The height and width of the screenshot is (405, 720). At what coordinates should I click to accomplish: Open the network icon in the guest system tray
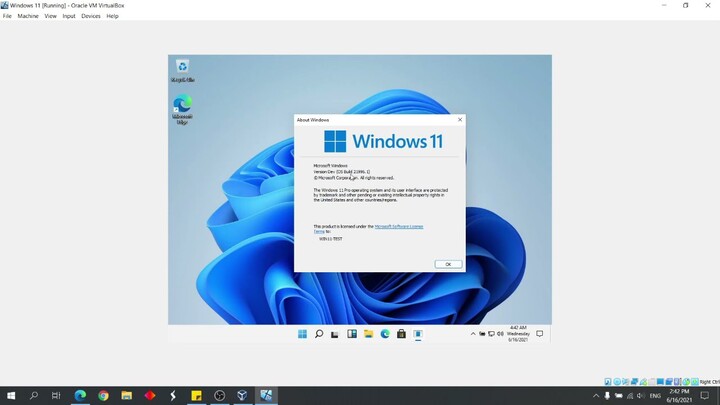click(491, 334)
